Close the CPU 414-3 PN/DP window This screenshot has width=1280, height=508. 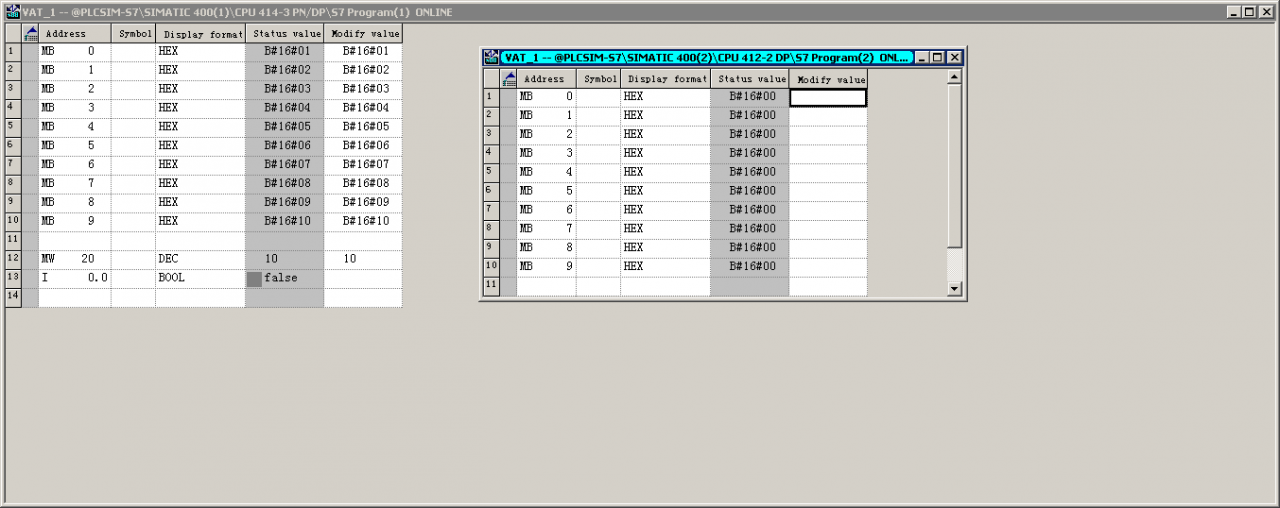(1267, 12)
